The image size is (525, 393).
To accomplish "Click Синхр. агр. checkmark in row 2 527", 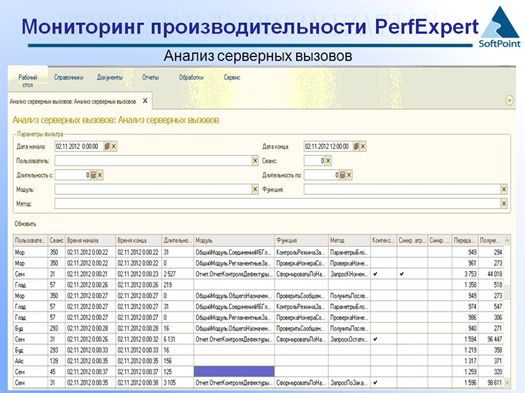I will pos(401,274).
